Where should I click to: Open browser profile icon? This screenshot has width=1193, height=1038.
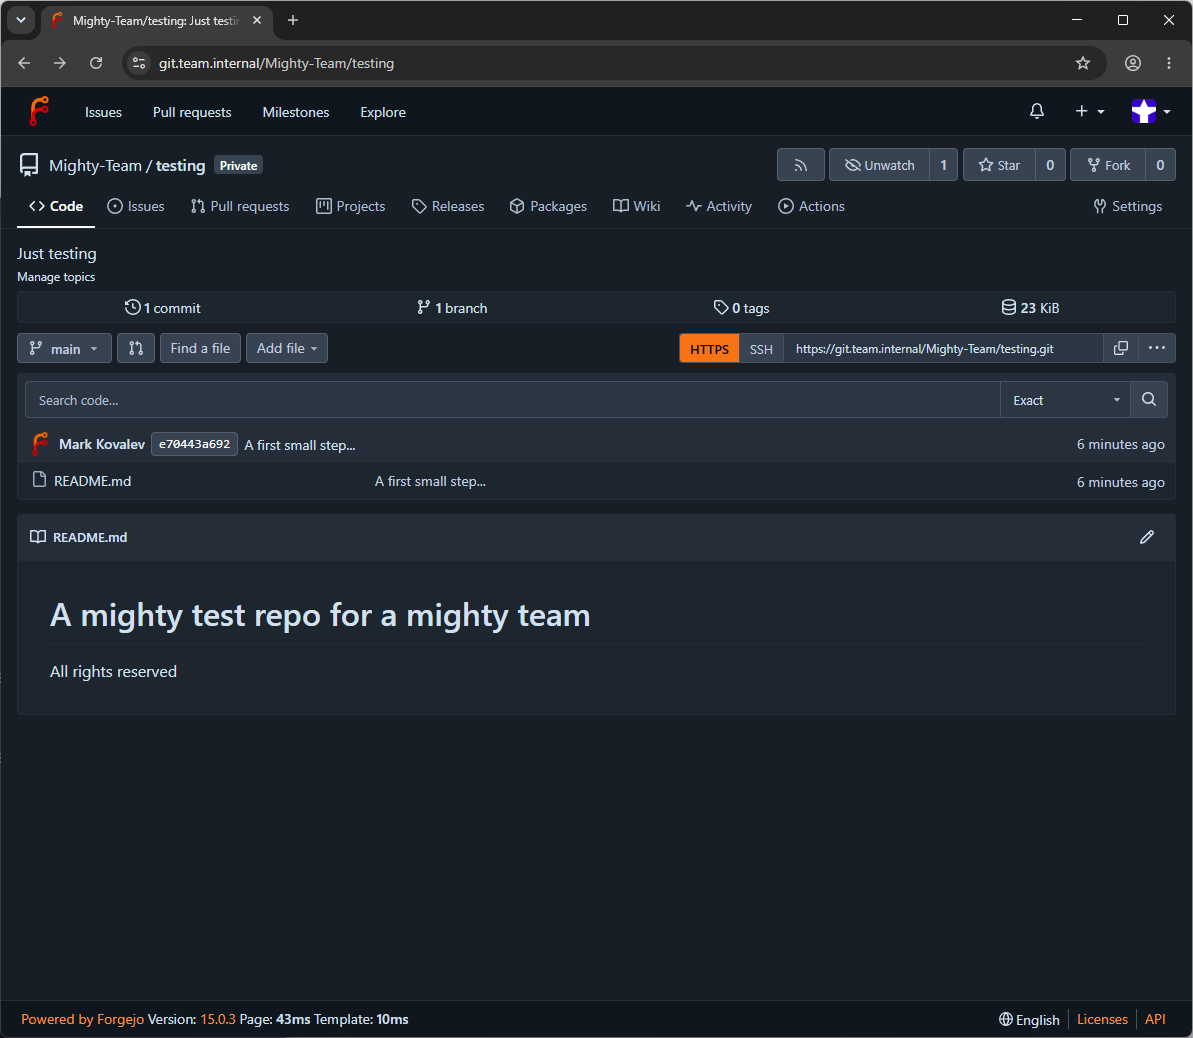pos(1133,63)
